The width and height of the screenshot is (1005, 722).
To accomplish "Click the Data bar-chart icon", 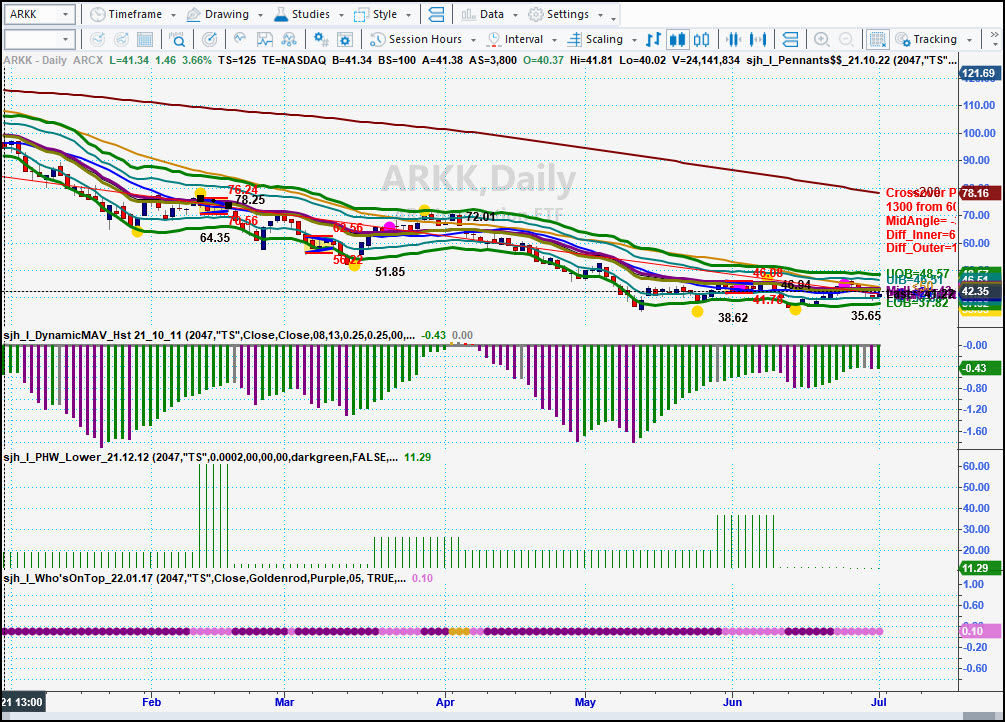I will click(469, 14).
